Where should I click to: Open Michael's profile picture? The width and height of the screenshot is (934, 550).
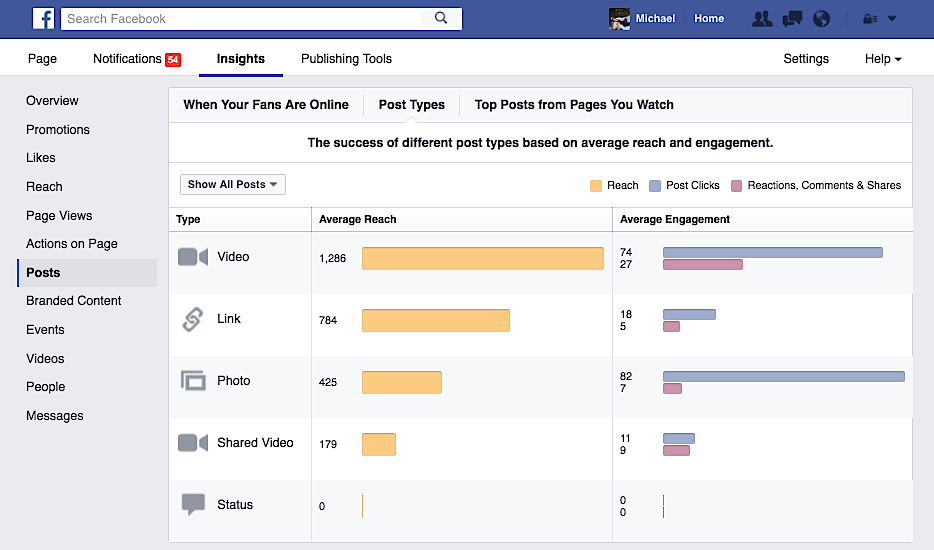tap(619, 18)
